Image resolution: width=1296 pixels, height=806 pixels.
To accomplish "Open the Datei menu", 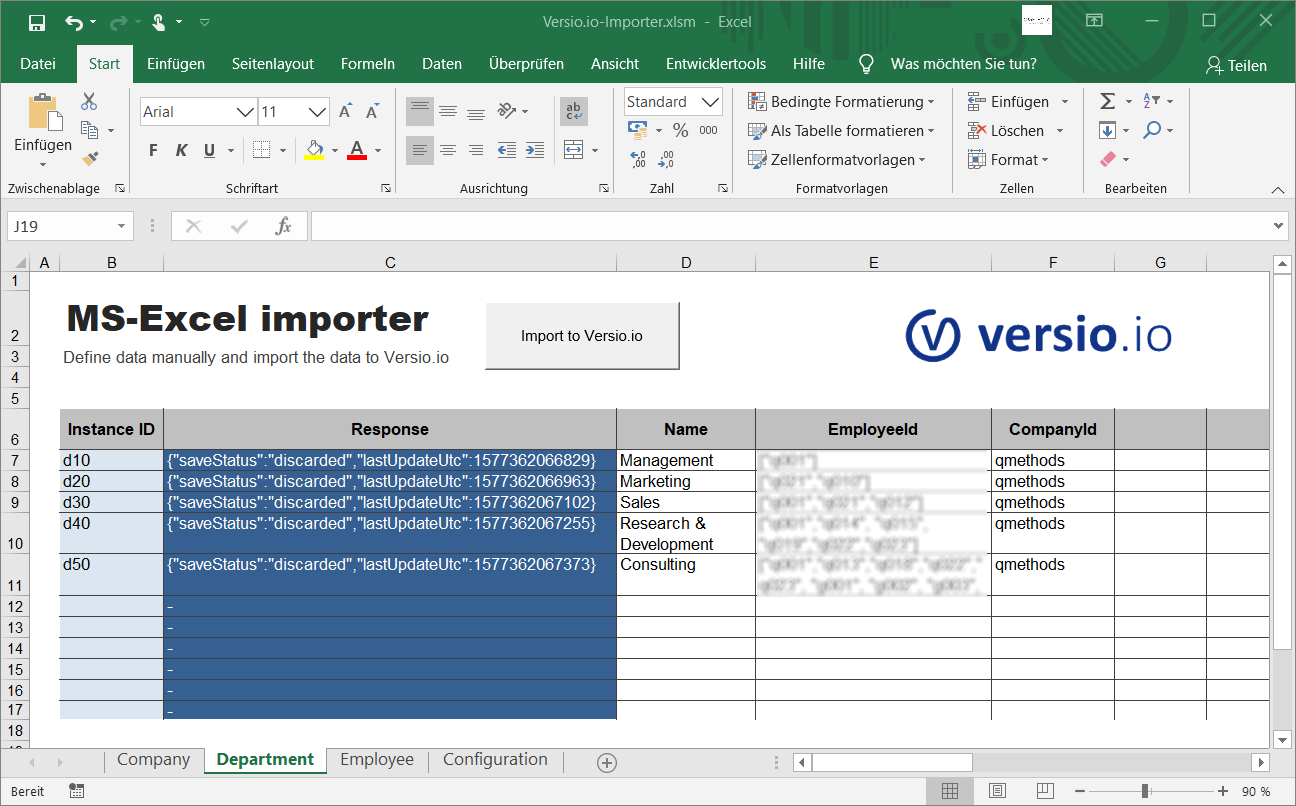I will [x=38, y=64].
